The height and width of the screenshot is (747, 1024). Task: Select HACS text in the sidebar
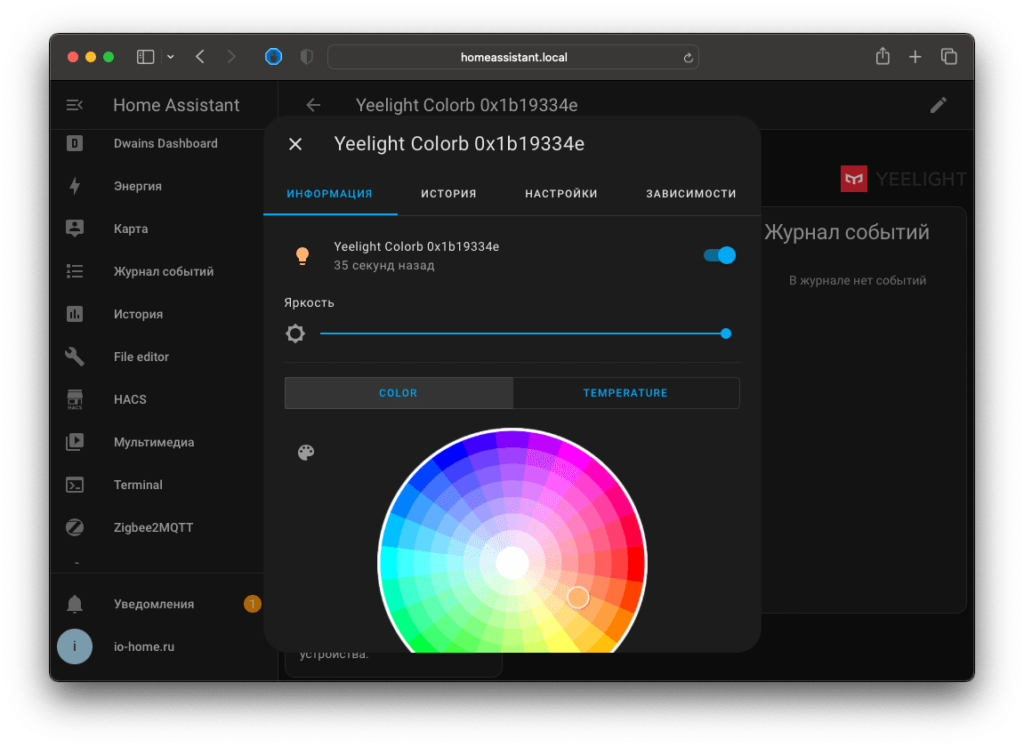click(x=130, y=400)
